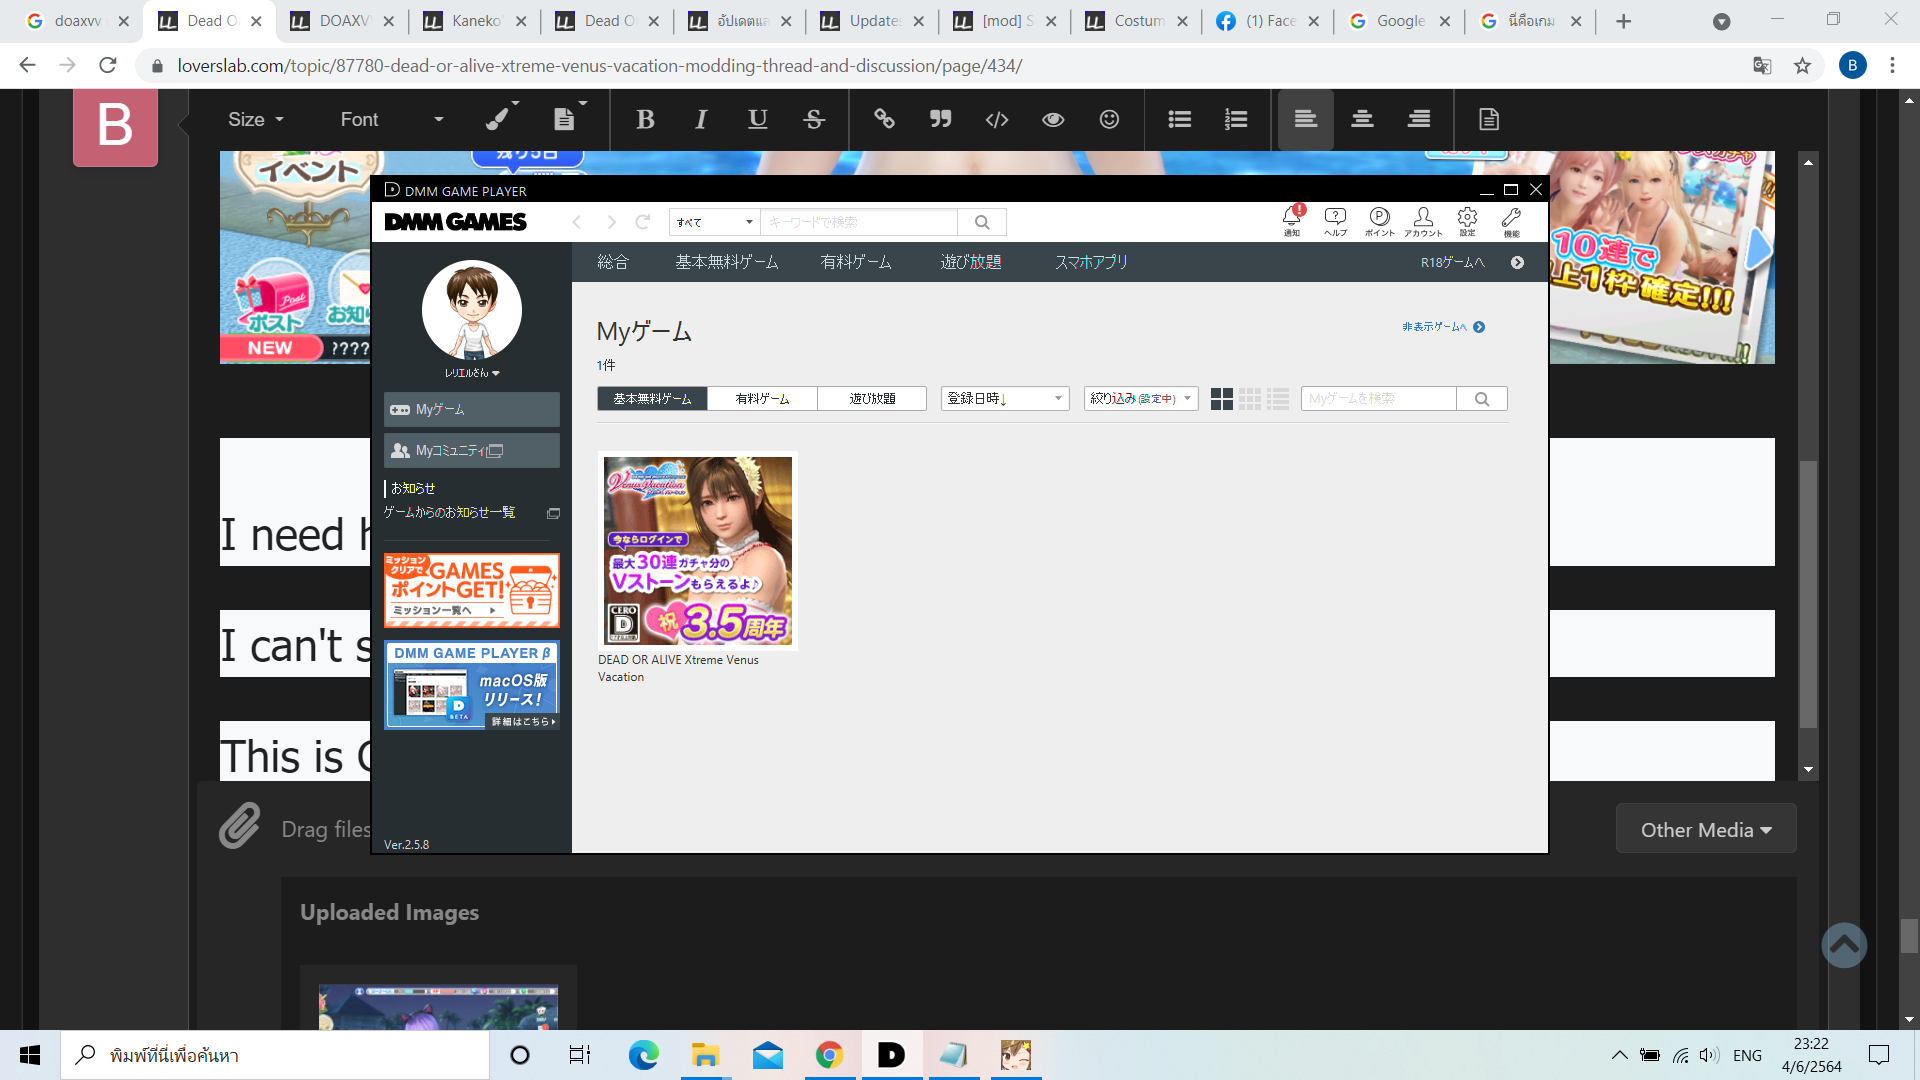Open DEAD OR ALIVE Xtreme Venus Vacation thumbnail

click(x=698, y=551)
